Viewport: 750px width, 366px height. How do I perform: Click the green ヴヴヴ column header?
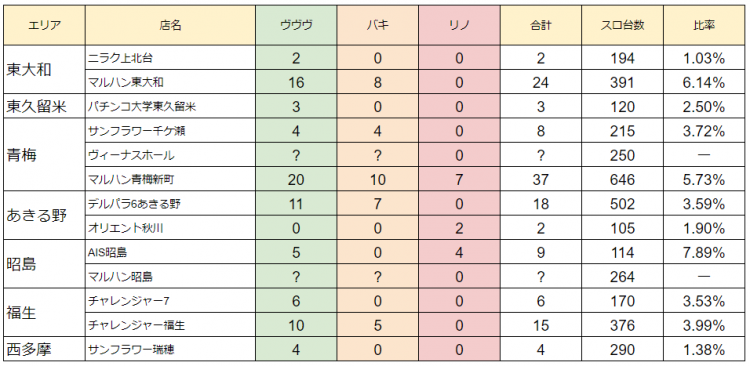(x=296, y=26)
